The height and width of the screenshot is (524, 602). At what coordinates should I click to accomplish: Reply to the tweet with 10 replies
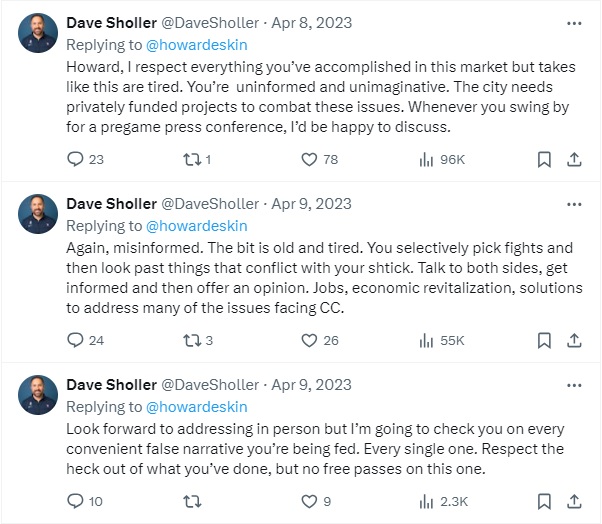coord(75,501)
